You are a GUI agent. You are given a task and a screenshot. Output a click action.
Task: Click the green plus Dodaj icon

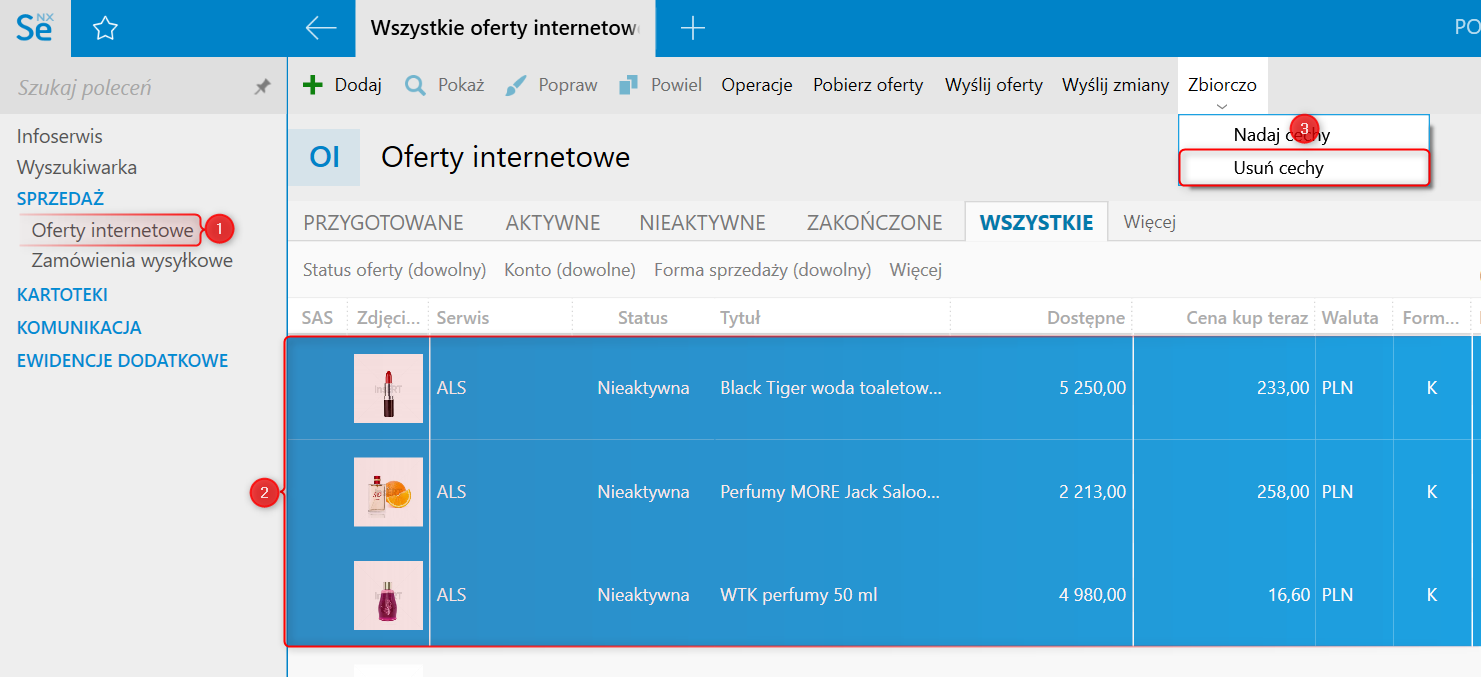pyautogui.click(x=313, y=85)
